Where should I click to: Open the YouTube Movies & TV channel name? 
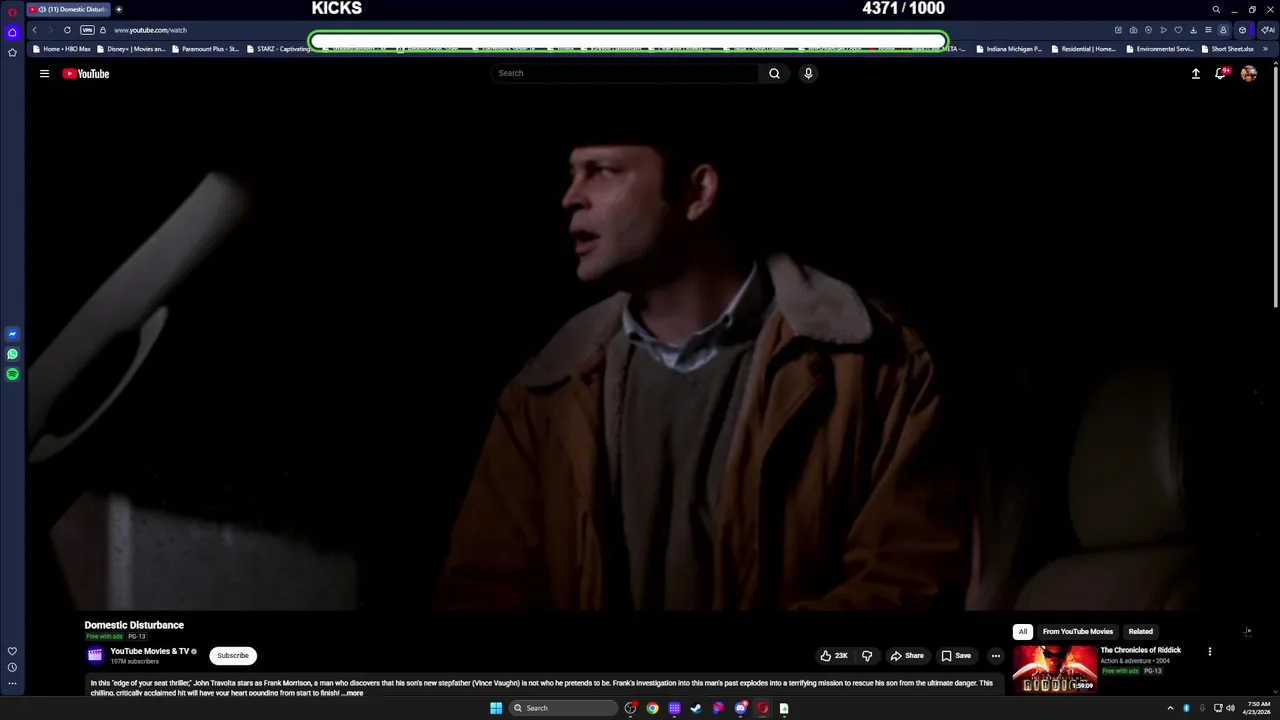[x=149, y=651]
